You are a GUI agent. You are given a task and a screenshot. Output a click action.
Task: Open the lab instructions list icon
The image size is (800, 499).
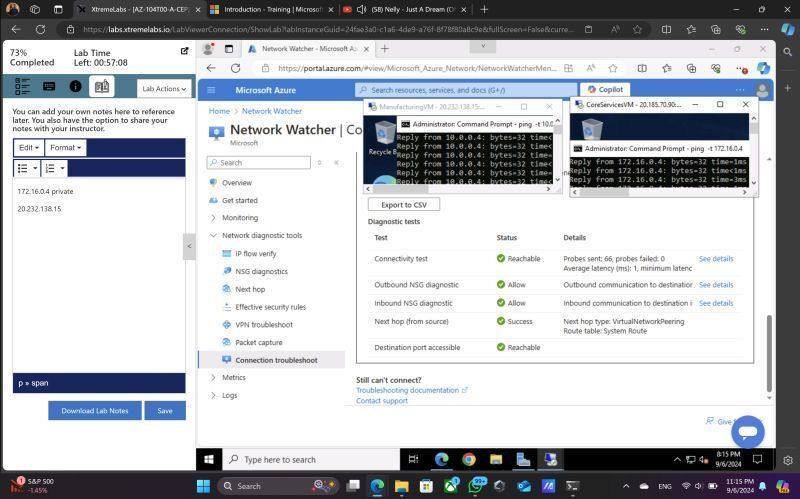pyautogui.click(x=22, y=86)
